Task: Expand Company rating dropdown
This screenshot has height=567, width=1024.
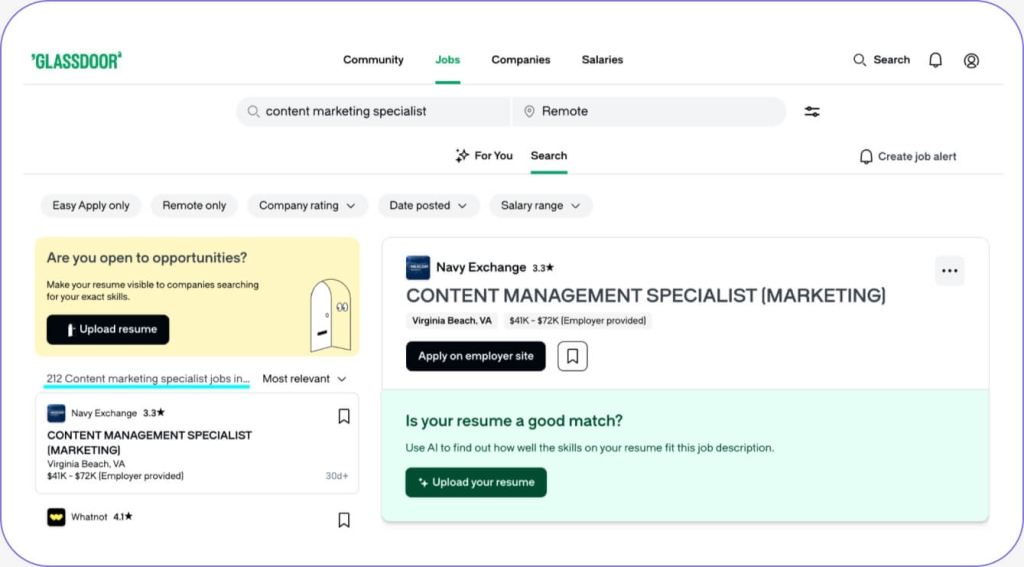Action: coord(307,205)
